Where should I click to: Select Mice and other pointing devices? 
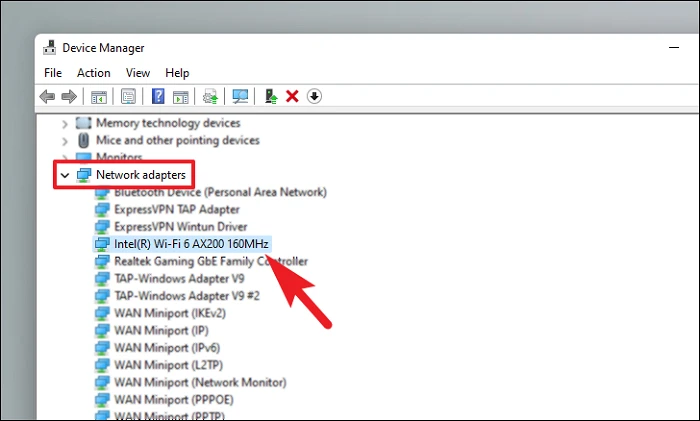[x=178, y=140]
